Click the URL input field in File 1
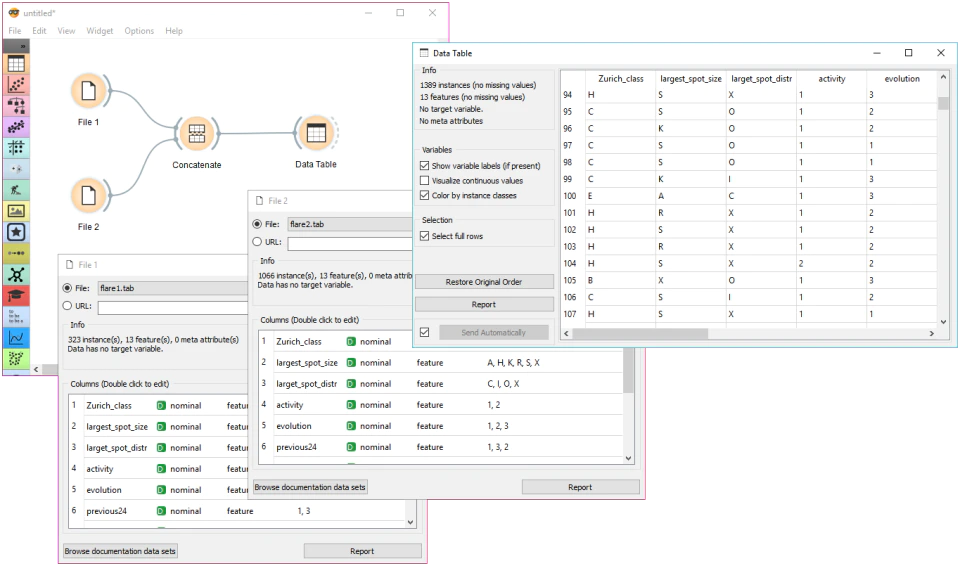 (173, 306)
